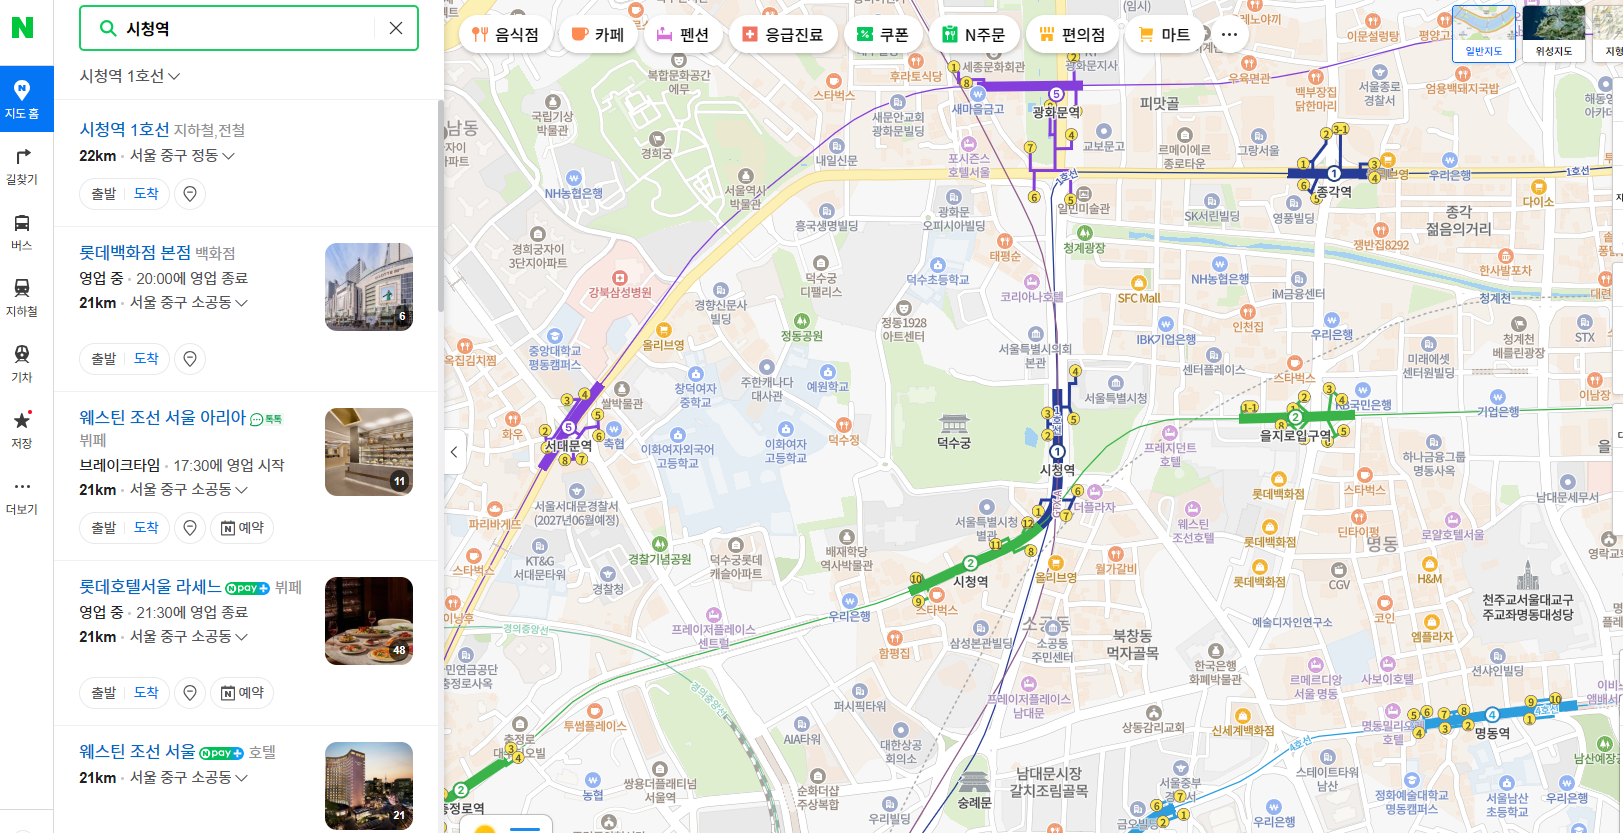Set 시청역 1호선 as departure with 출발

pyautogui.click(x=104, y=193)
